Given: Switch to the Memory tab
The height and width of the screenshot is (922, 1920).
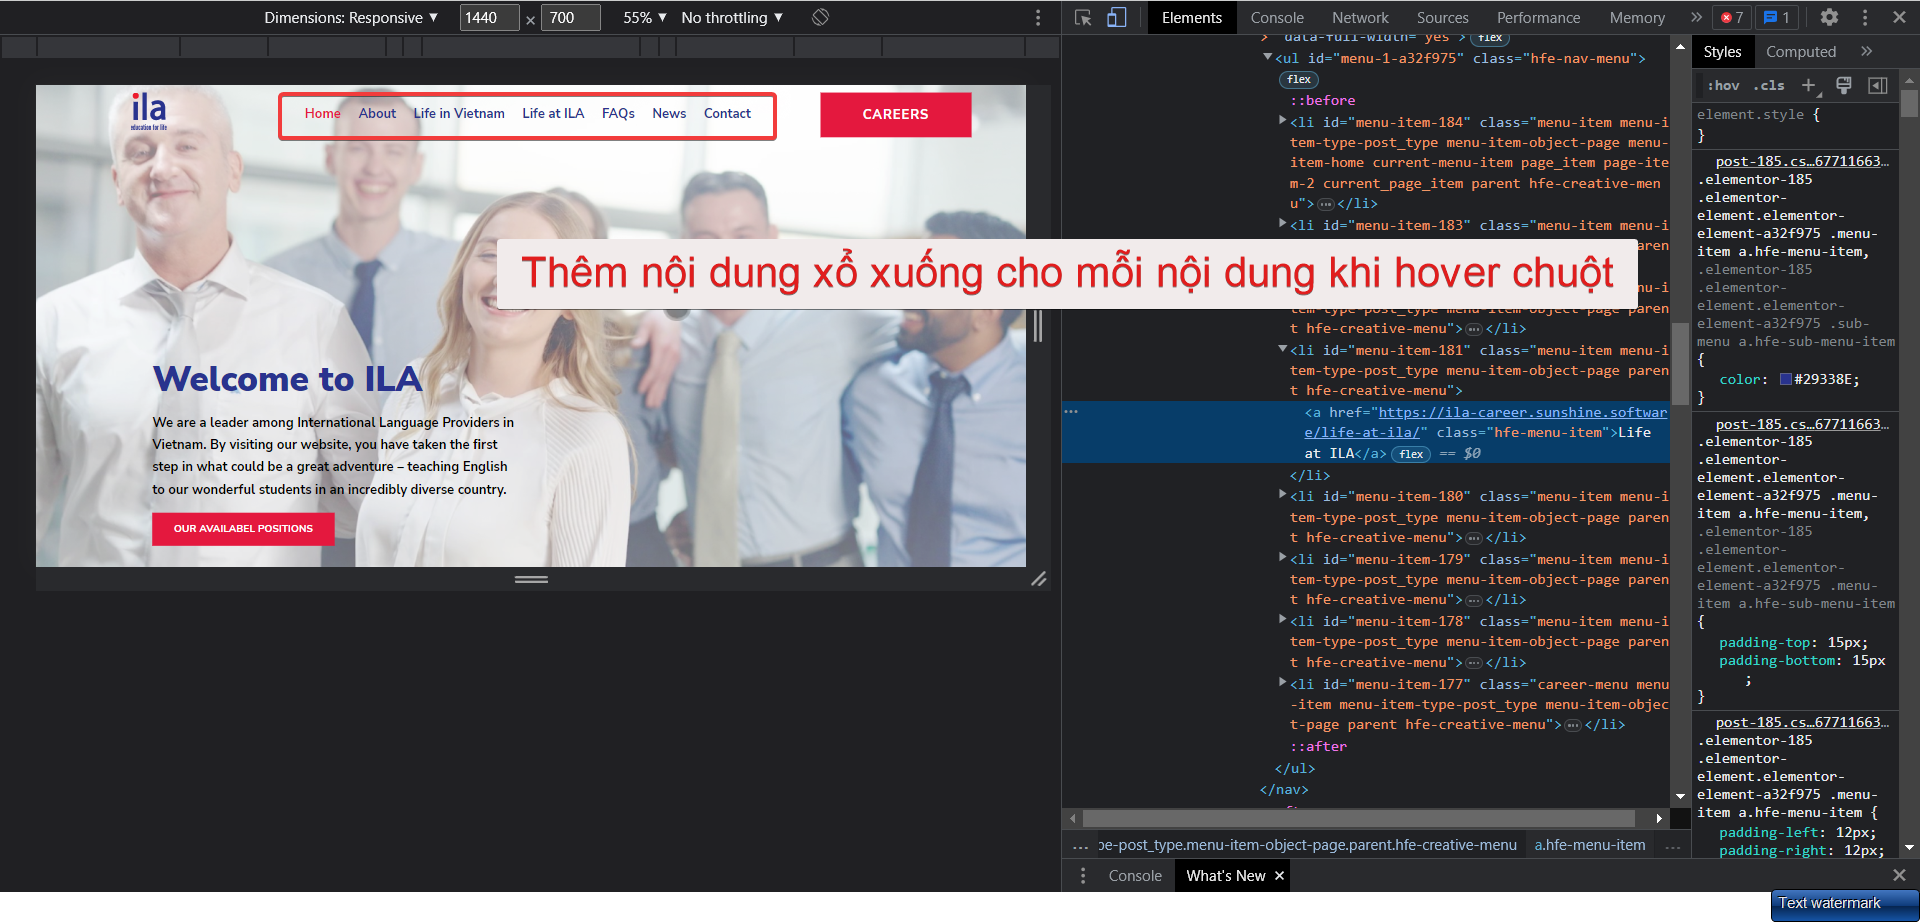Looking at the screenshot, I should coord(1637,17).
